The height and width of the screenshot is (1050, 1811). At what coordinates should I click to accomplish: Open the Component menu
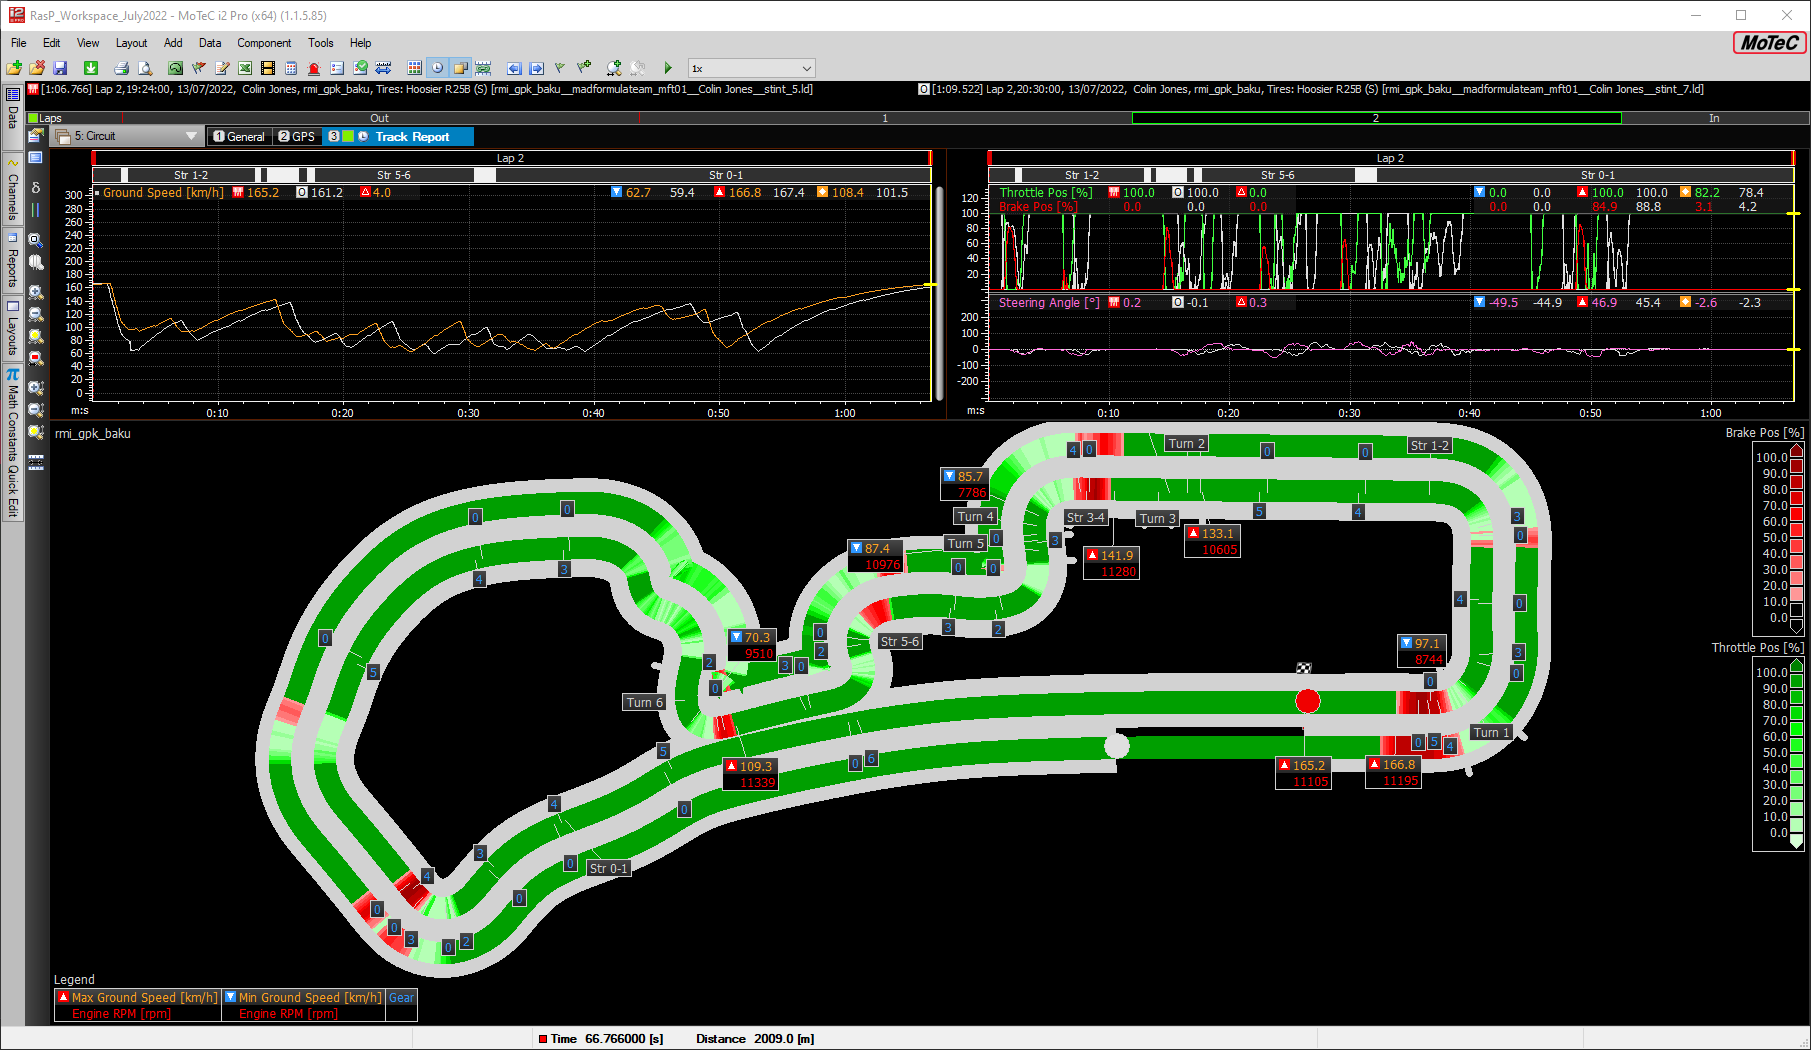[264, 43]
